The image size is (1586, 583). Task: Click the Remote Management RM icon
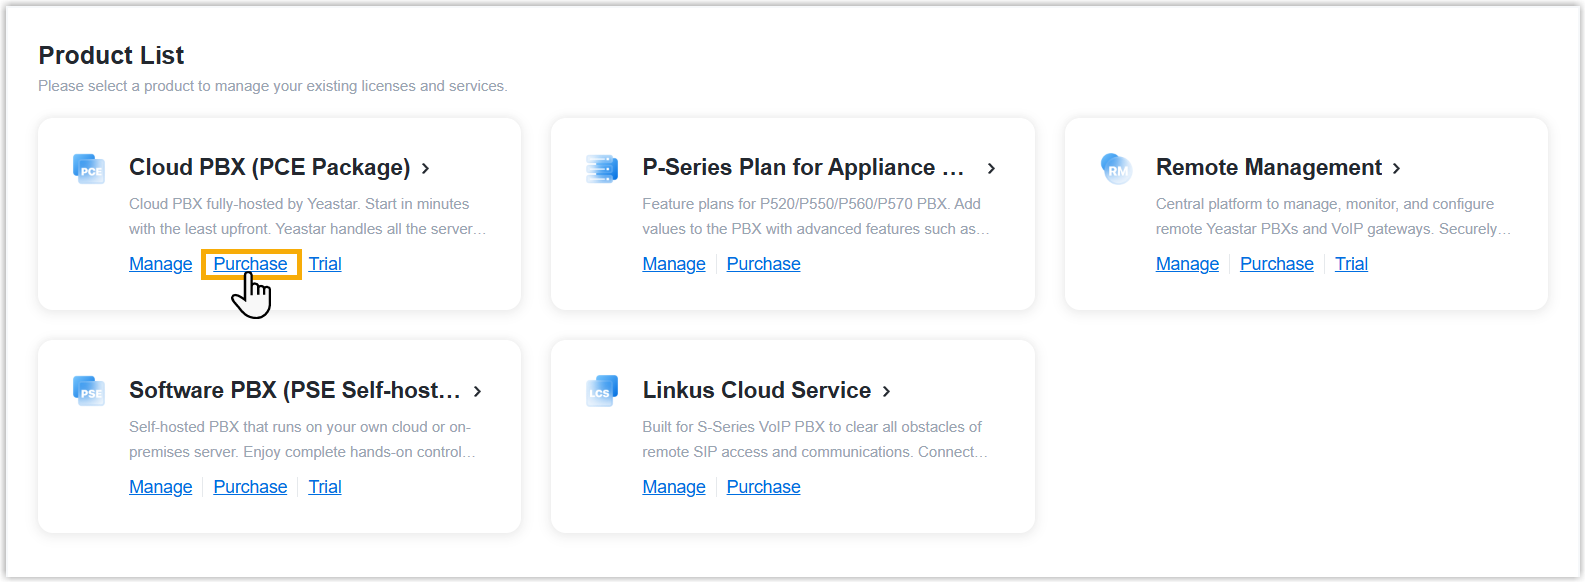point(1116,168)
